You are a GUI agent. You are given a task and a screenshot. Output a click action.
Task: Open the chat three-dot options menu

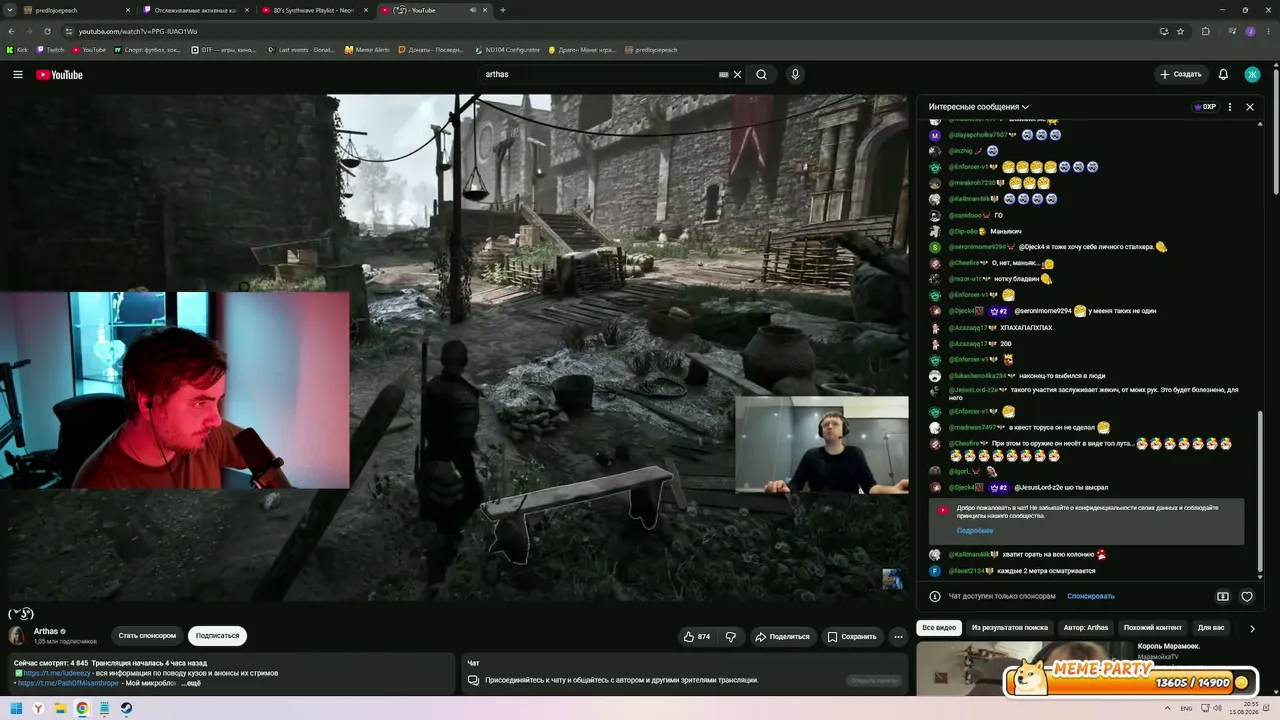coord(1229,107)
